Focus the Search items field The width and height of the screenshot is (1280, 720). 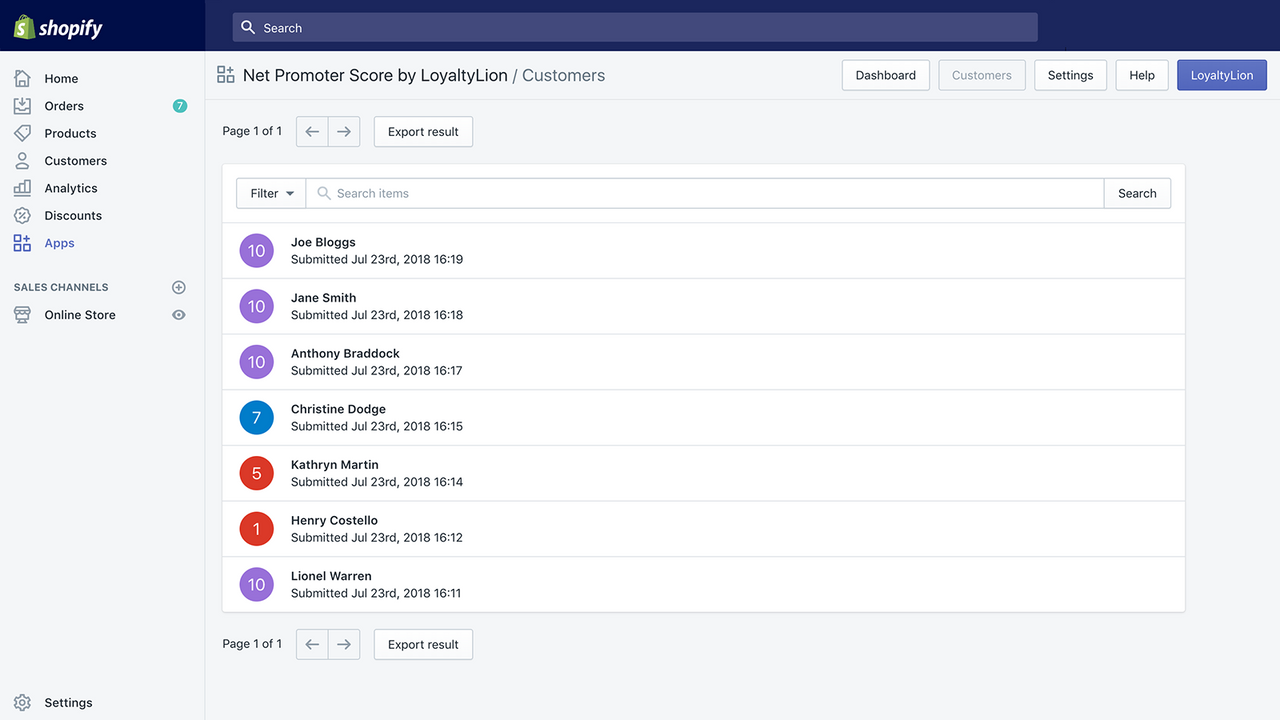point(705,193)
